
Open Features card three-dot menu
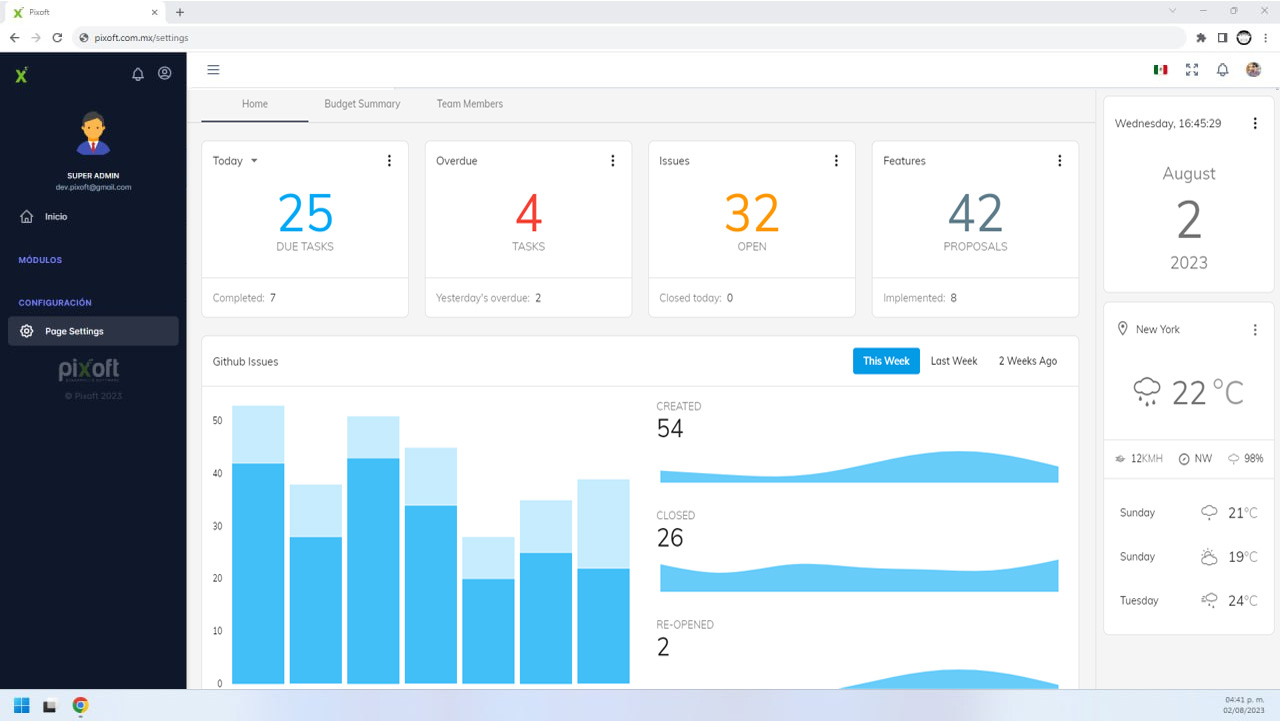pos(1060,161)
